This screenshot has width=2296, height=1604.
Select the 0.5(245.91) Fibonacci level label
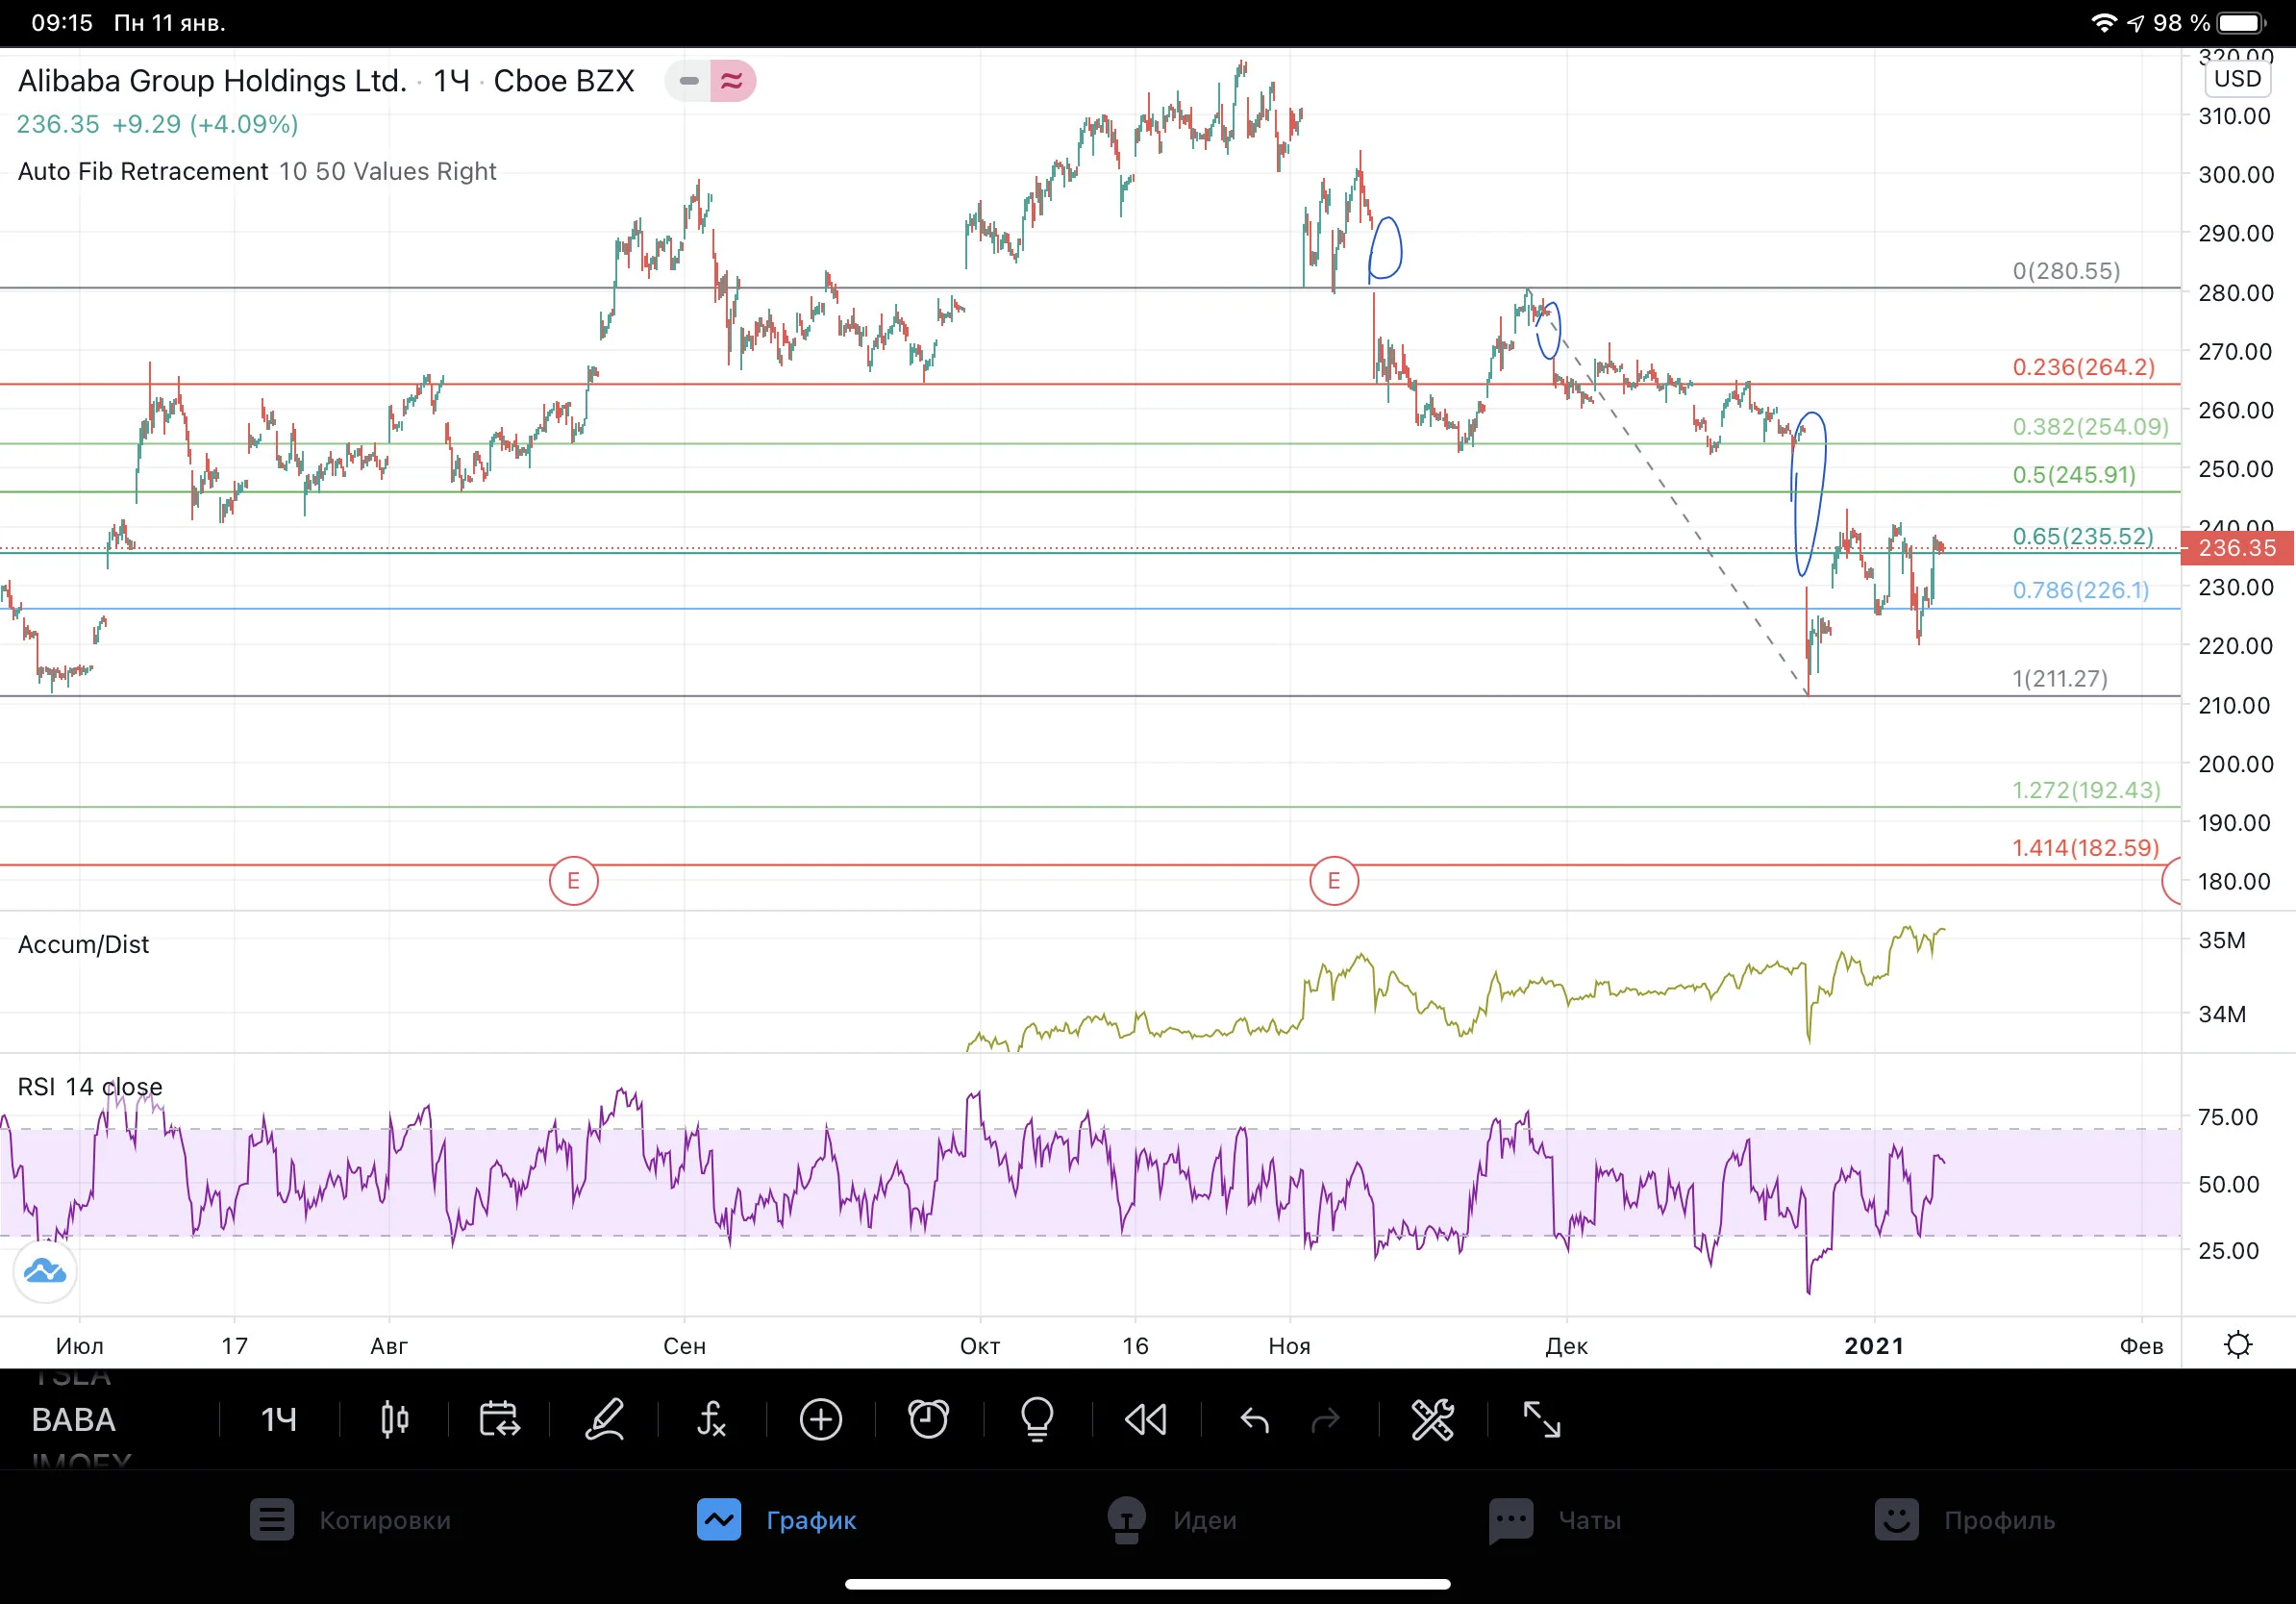click(2074, 474)
